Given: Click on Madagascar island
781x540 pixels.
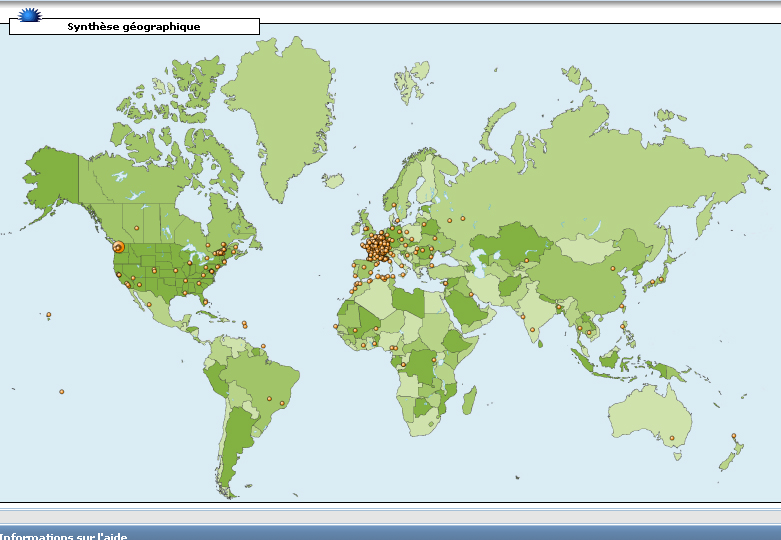Looking at the screenshot, I should [x=466, y=397].
